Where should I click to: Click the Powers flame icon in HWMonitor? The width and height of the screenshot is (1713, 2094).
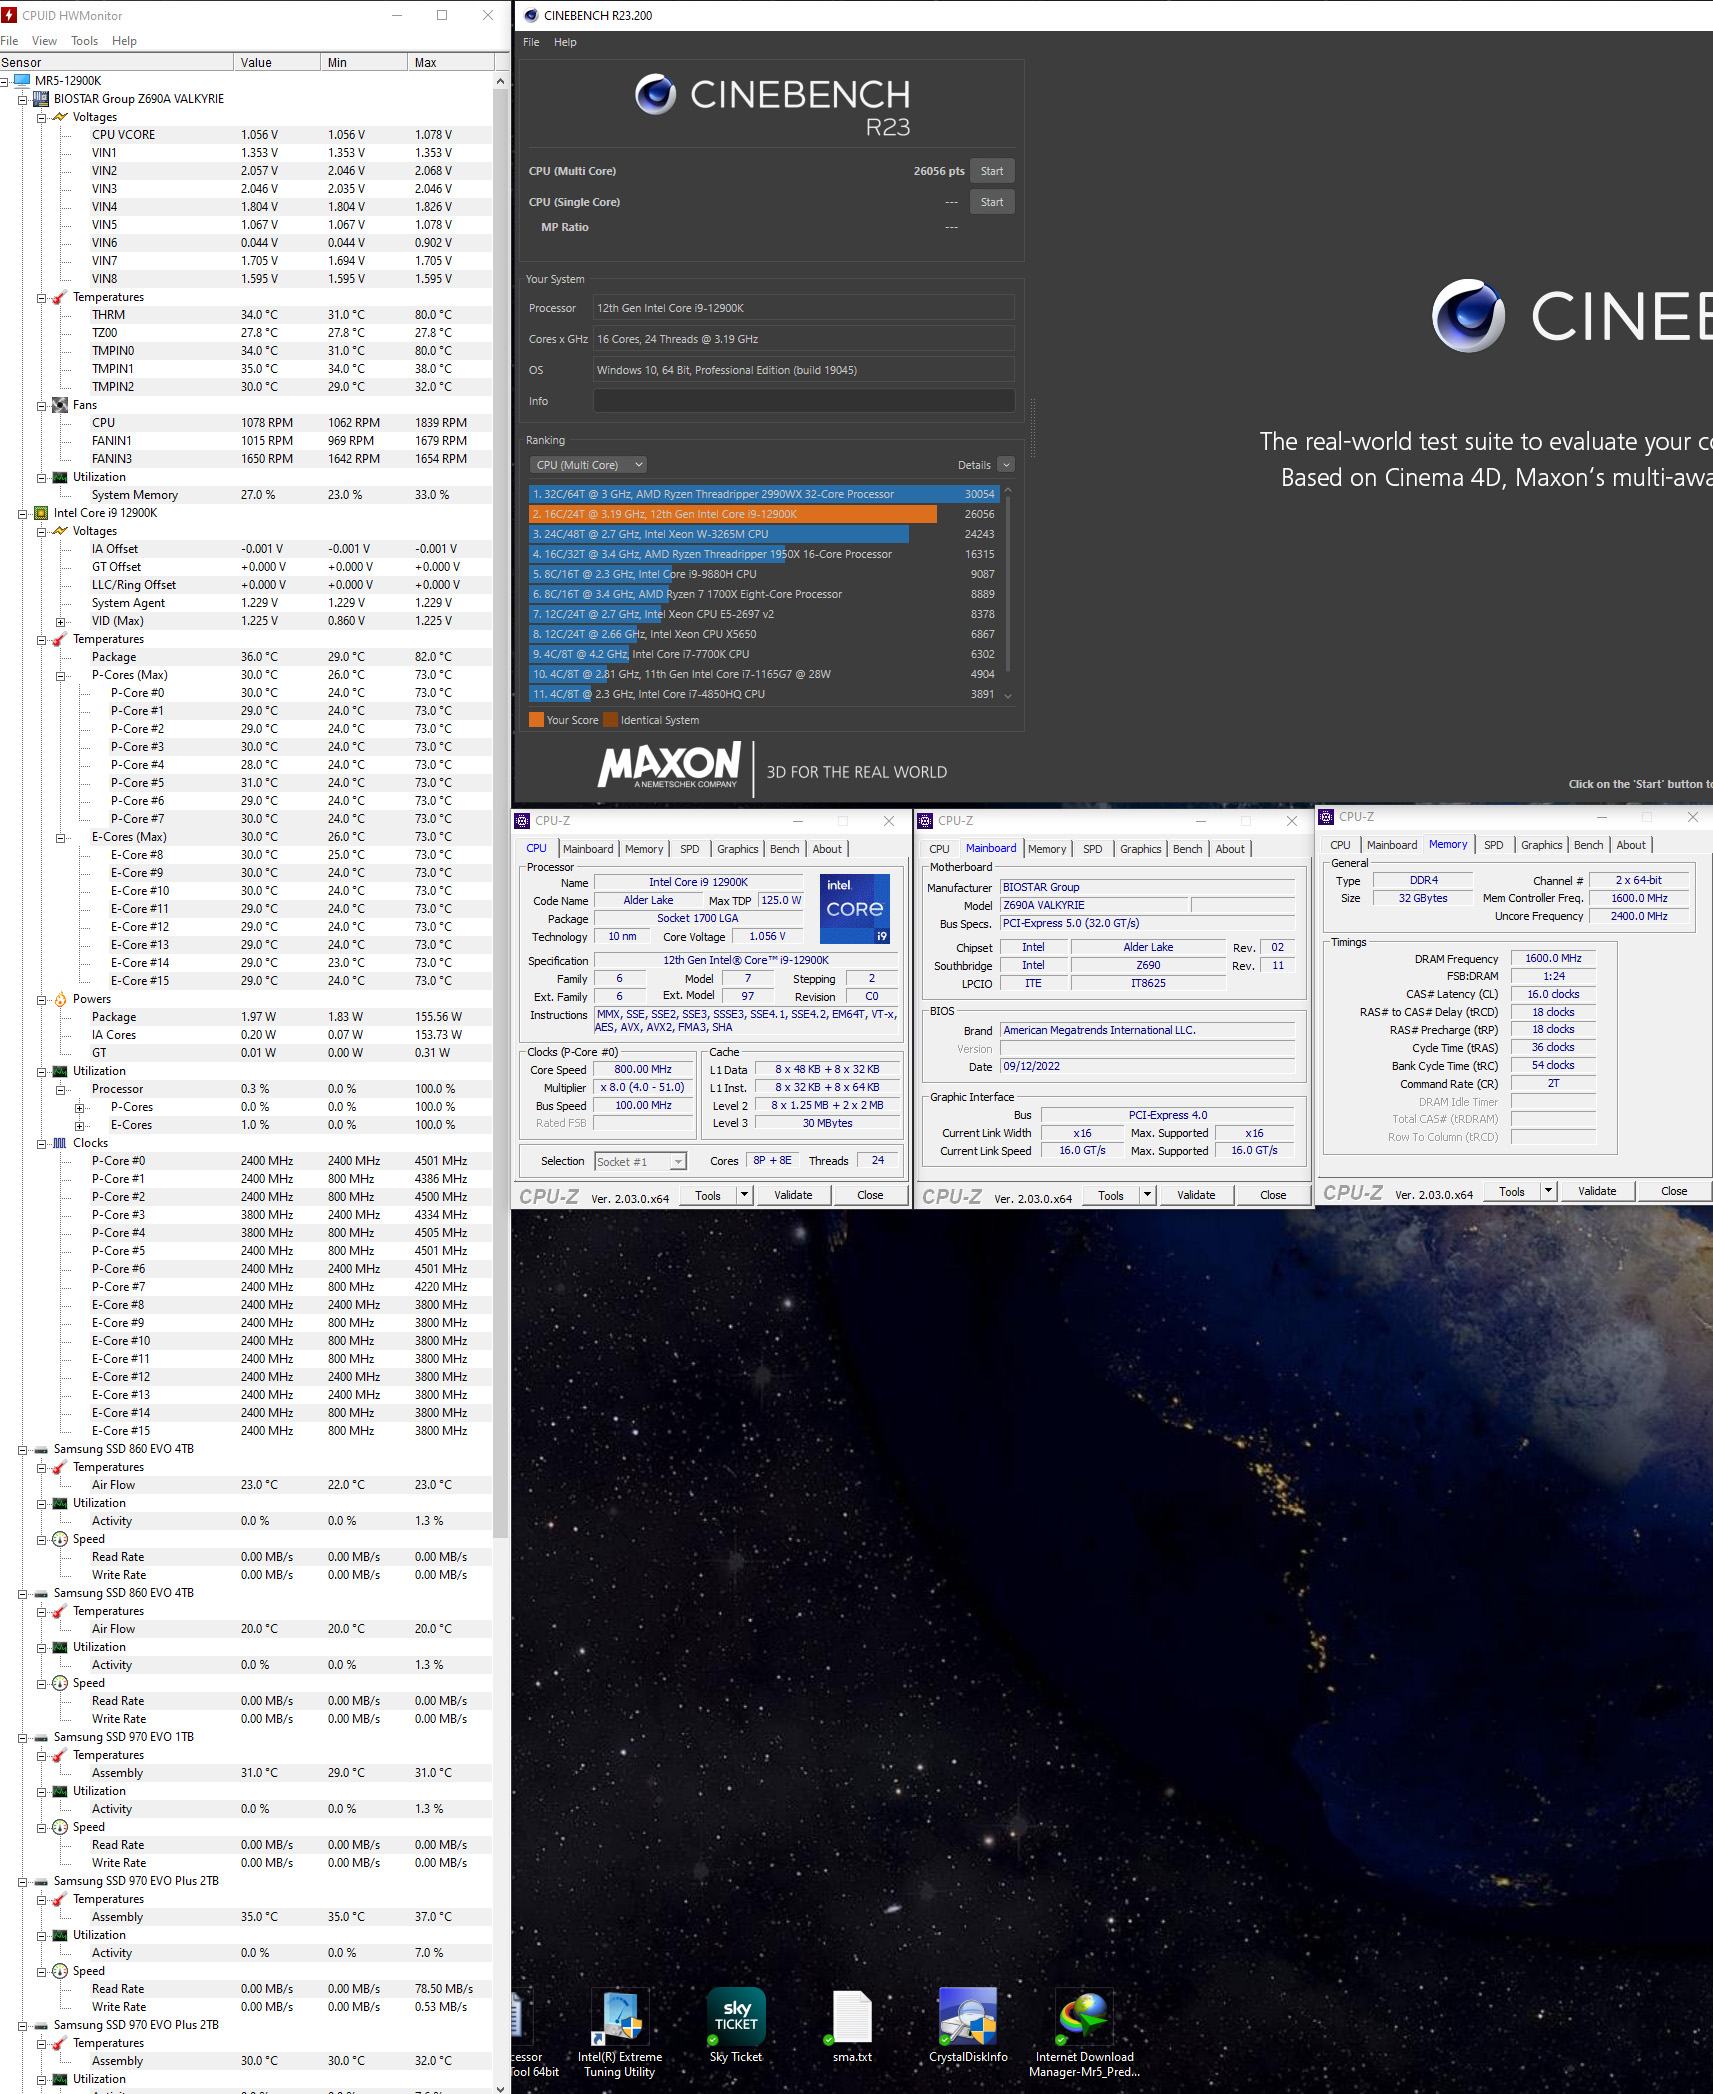pos(60,999)
